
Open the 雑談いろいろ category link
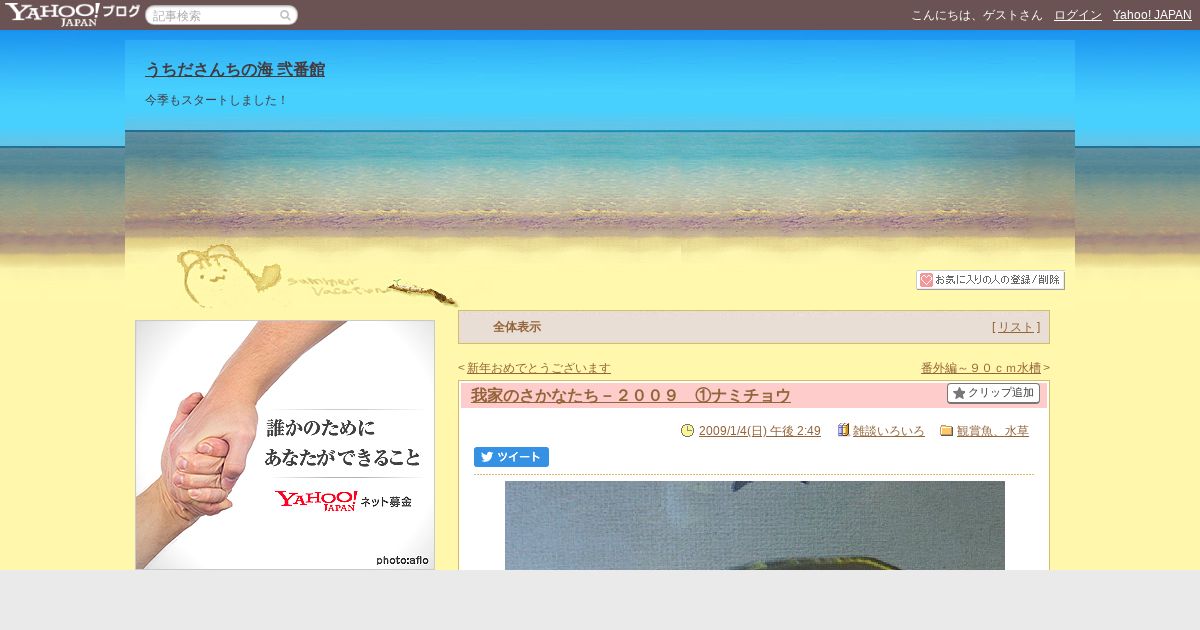[x=889, y=431]
